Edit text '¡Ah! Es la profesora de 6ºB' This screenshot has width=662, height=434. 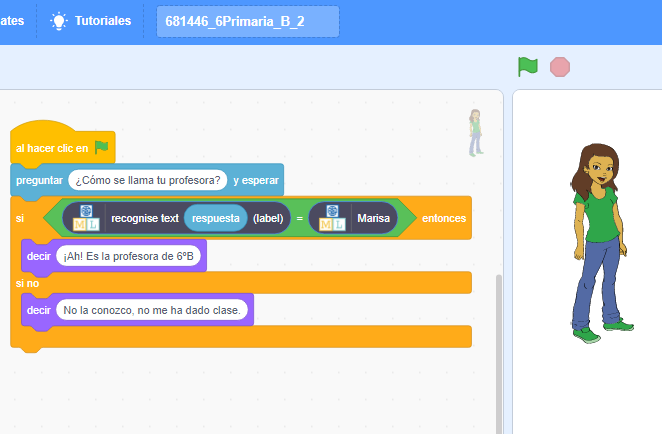pos(128,256)
